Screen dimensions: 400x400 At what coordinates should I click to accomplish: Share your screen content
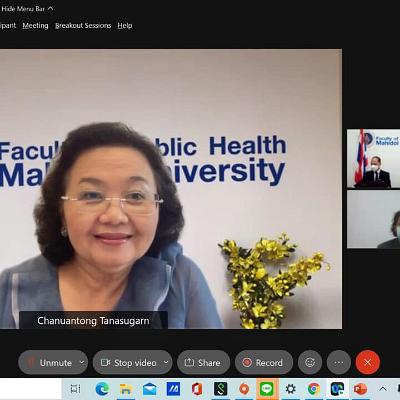point(203,362)
